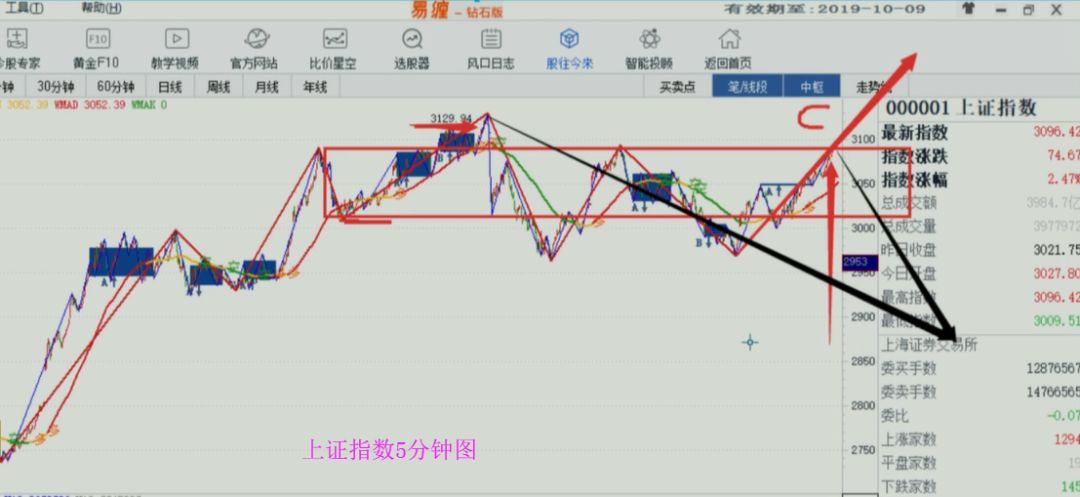Select 日线 daily chart tab
The height and width of the screenshot is (497, 1080).
[170, 87]
